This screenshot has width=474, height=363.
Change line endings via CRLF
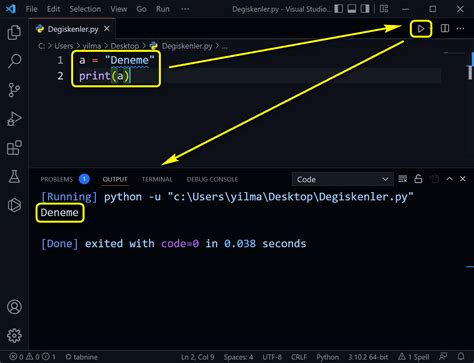click(299, 357)
